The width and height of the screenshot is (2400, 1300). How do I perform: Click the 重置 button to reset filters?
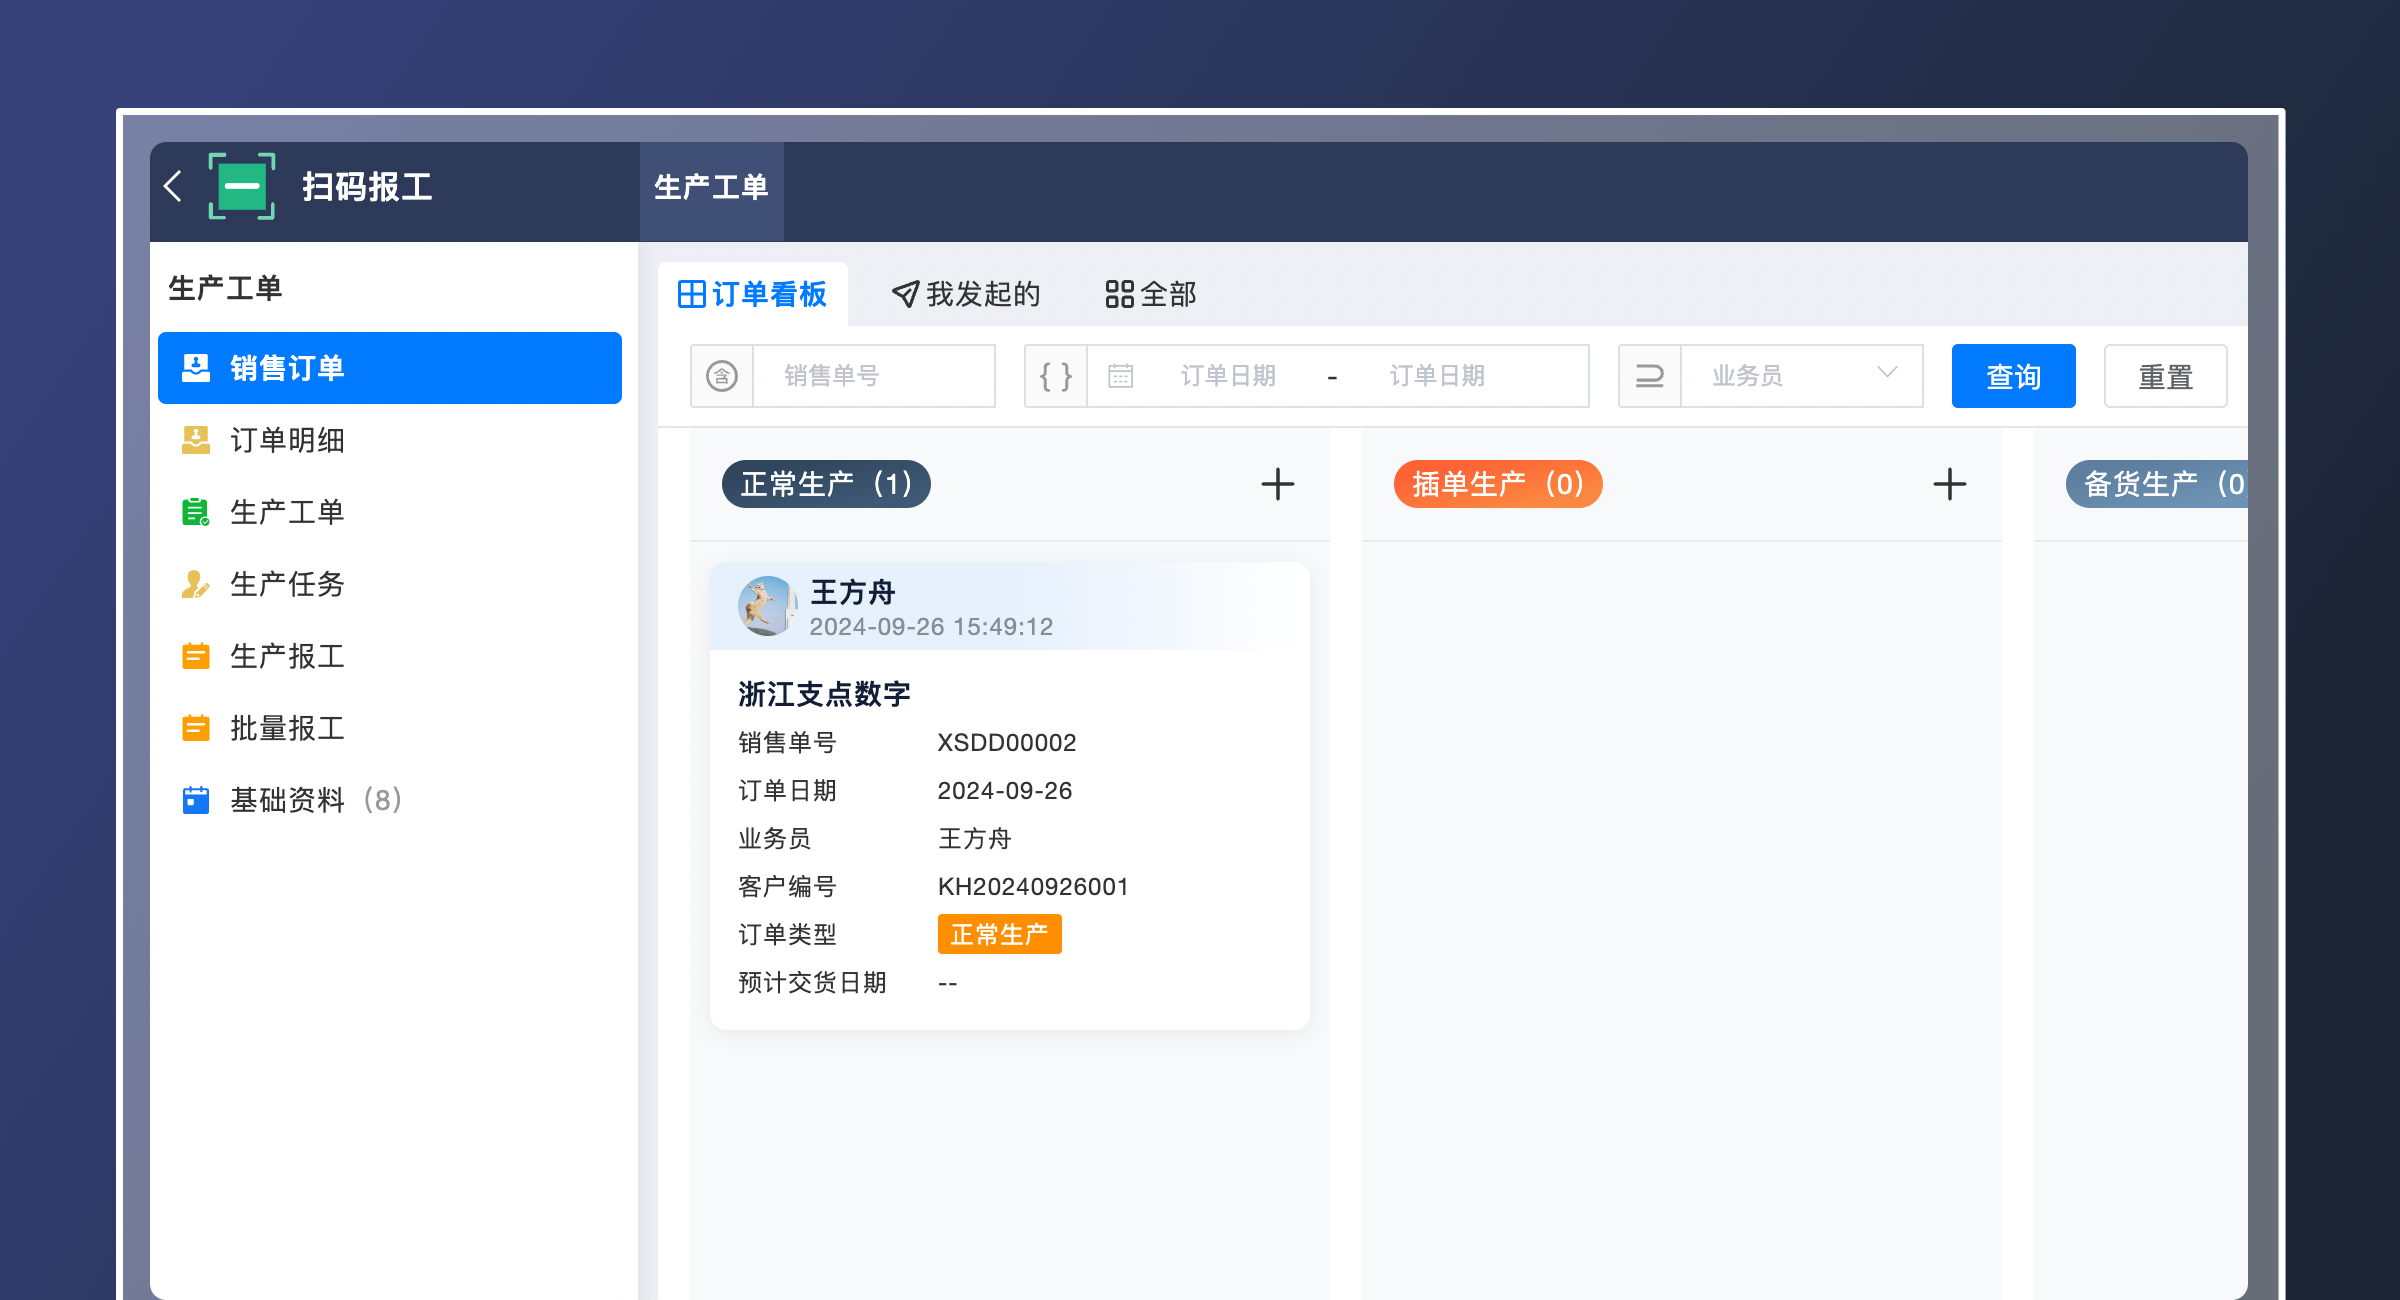click(2165, 376)
